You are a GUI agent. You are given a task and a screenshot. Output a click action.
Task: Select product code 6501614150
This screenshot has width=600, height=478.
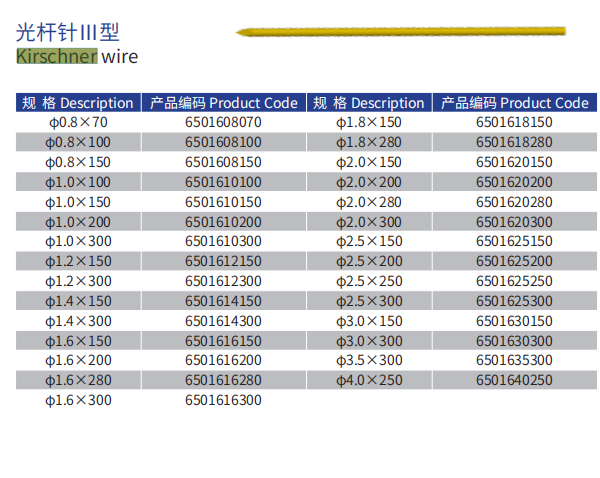[223, 301]
